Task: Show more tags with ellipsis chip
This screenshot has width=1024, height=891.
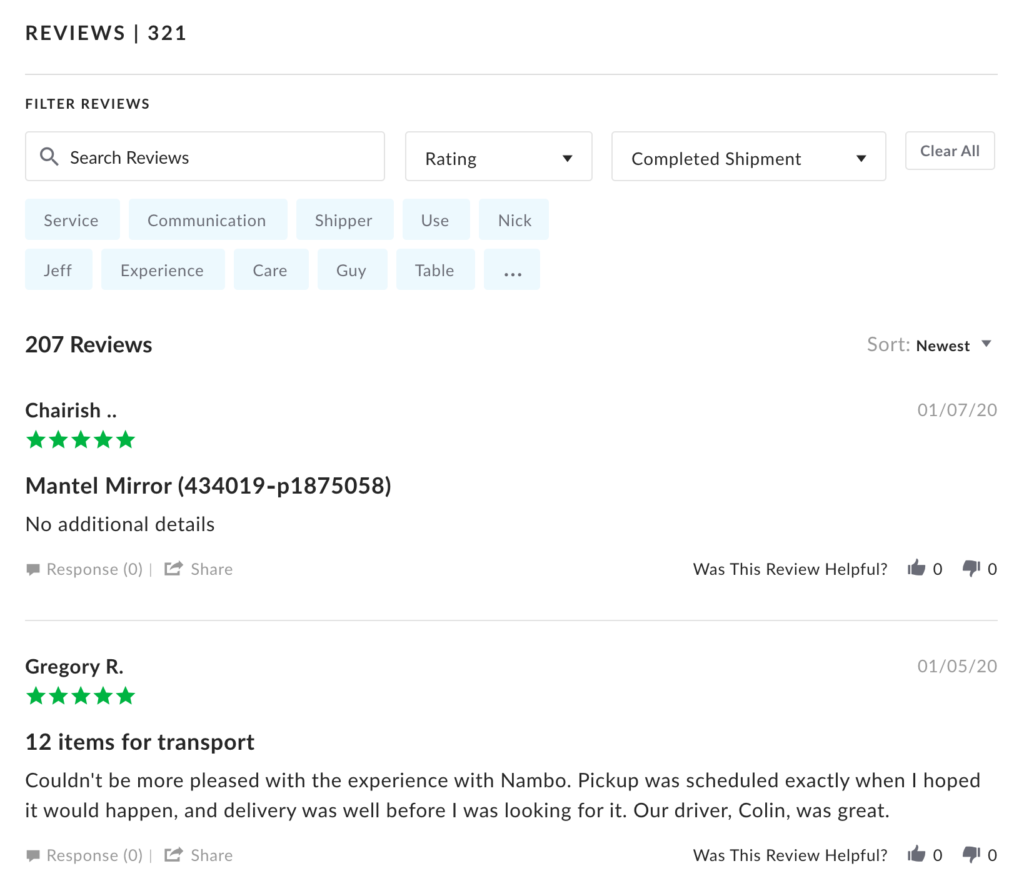Action: [x=512, y=270]
